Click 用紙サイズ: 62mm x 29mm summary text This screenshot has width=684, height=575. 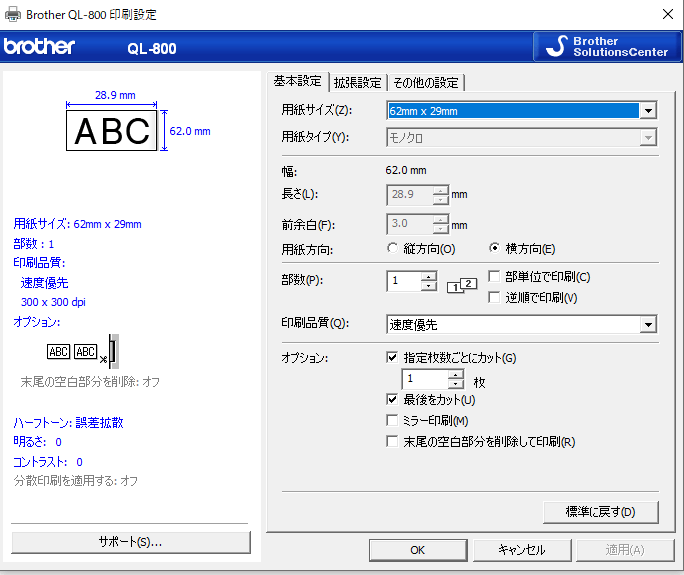tap(77, 224)
